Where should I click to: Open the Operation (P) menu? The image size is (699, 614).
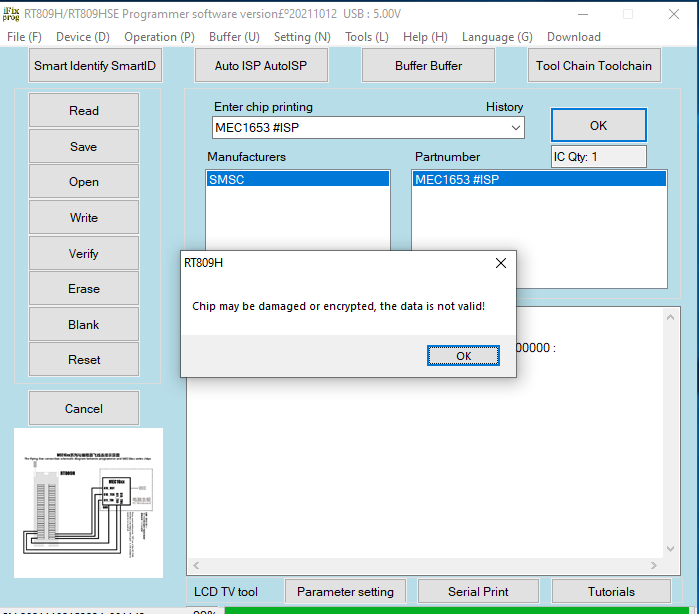(159, 37)
